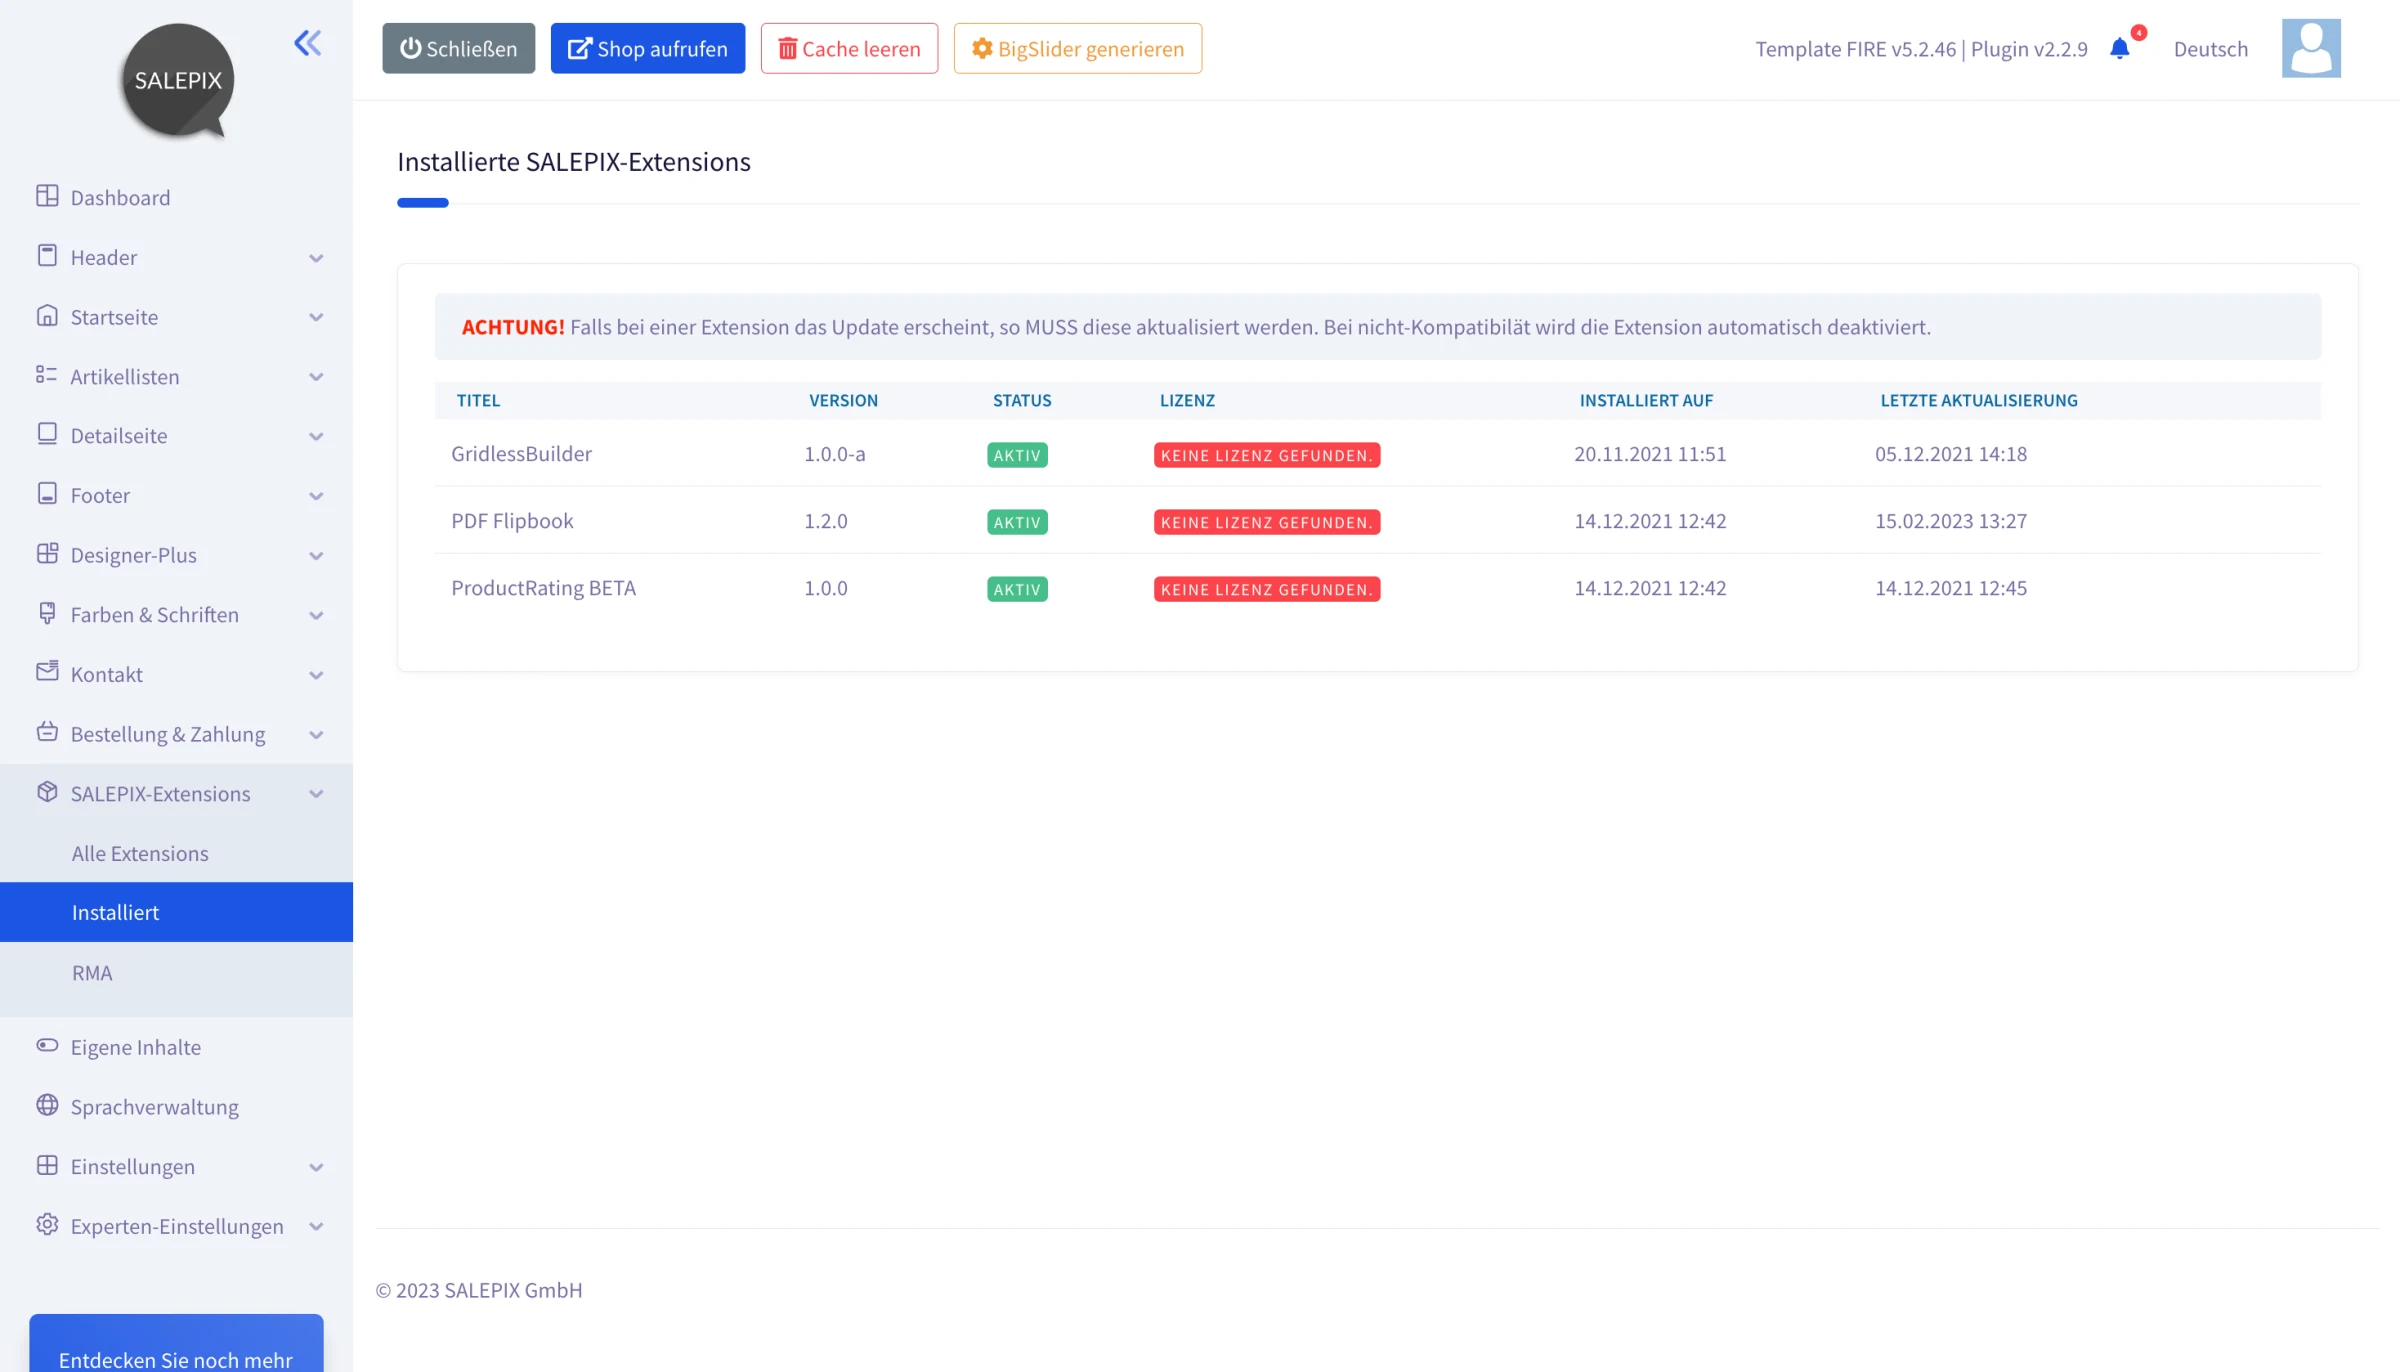Screen dimensions: 2400x1372
Task: Click version 1.0.0-a of GridlessBuilder
Action: tap(835, 454)
